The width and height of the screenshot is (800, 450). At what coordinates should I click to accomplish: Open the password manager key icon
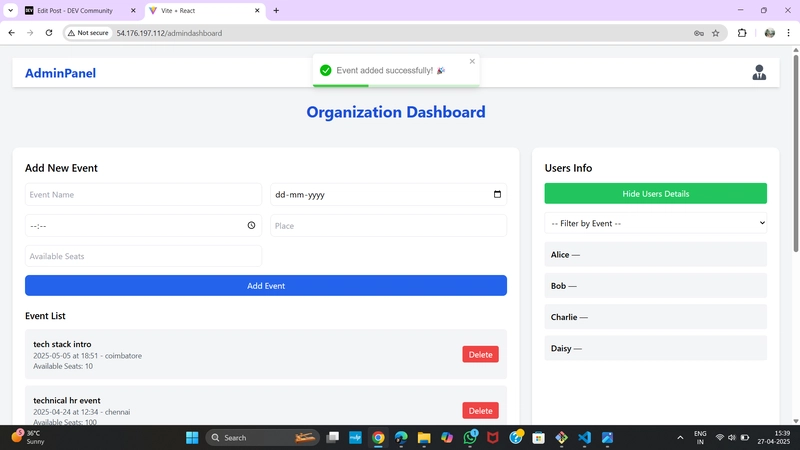(x=698, y=33)
